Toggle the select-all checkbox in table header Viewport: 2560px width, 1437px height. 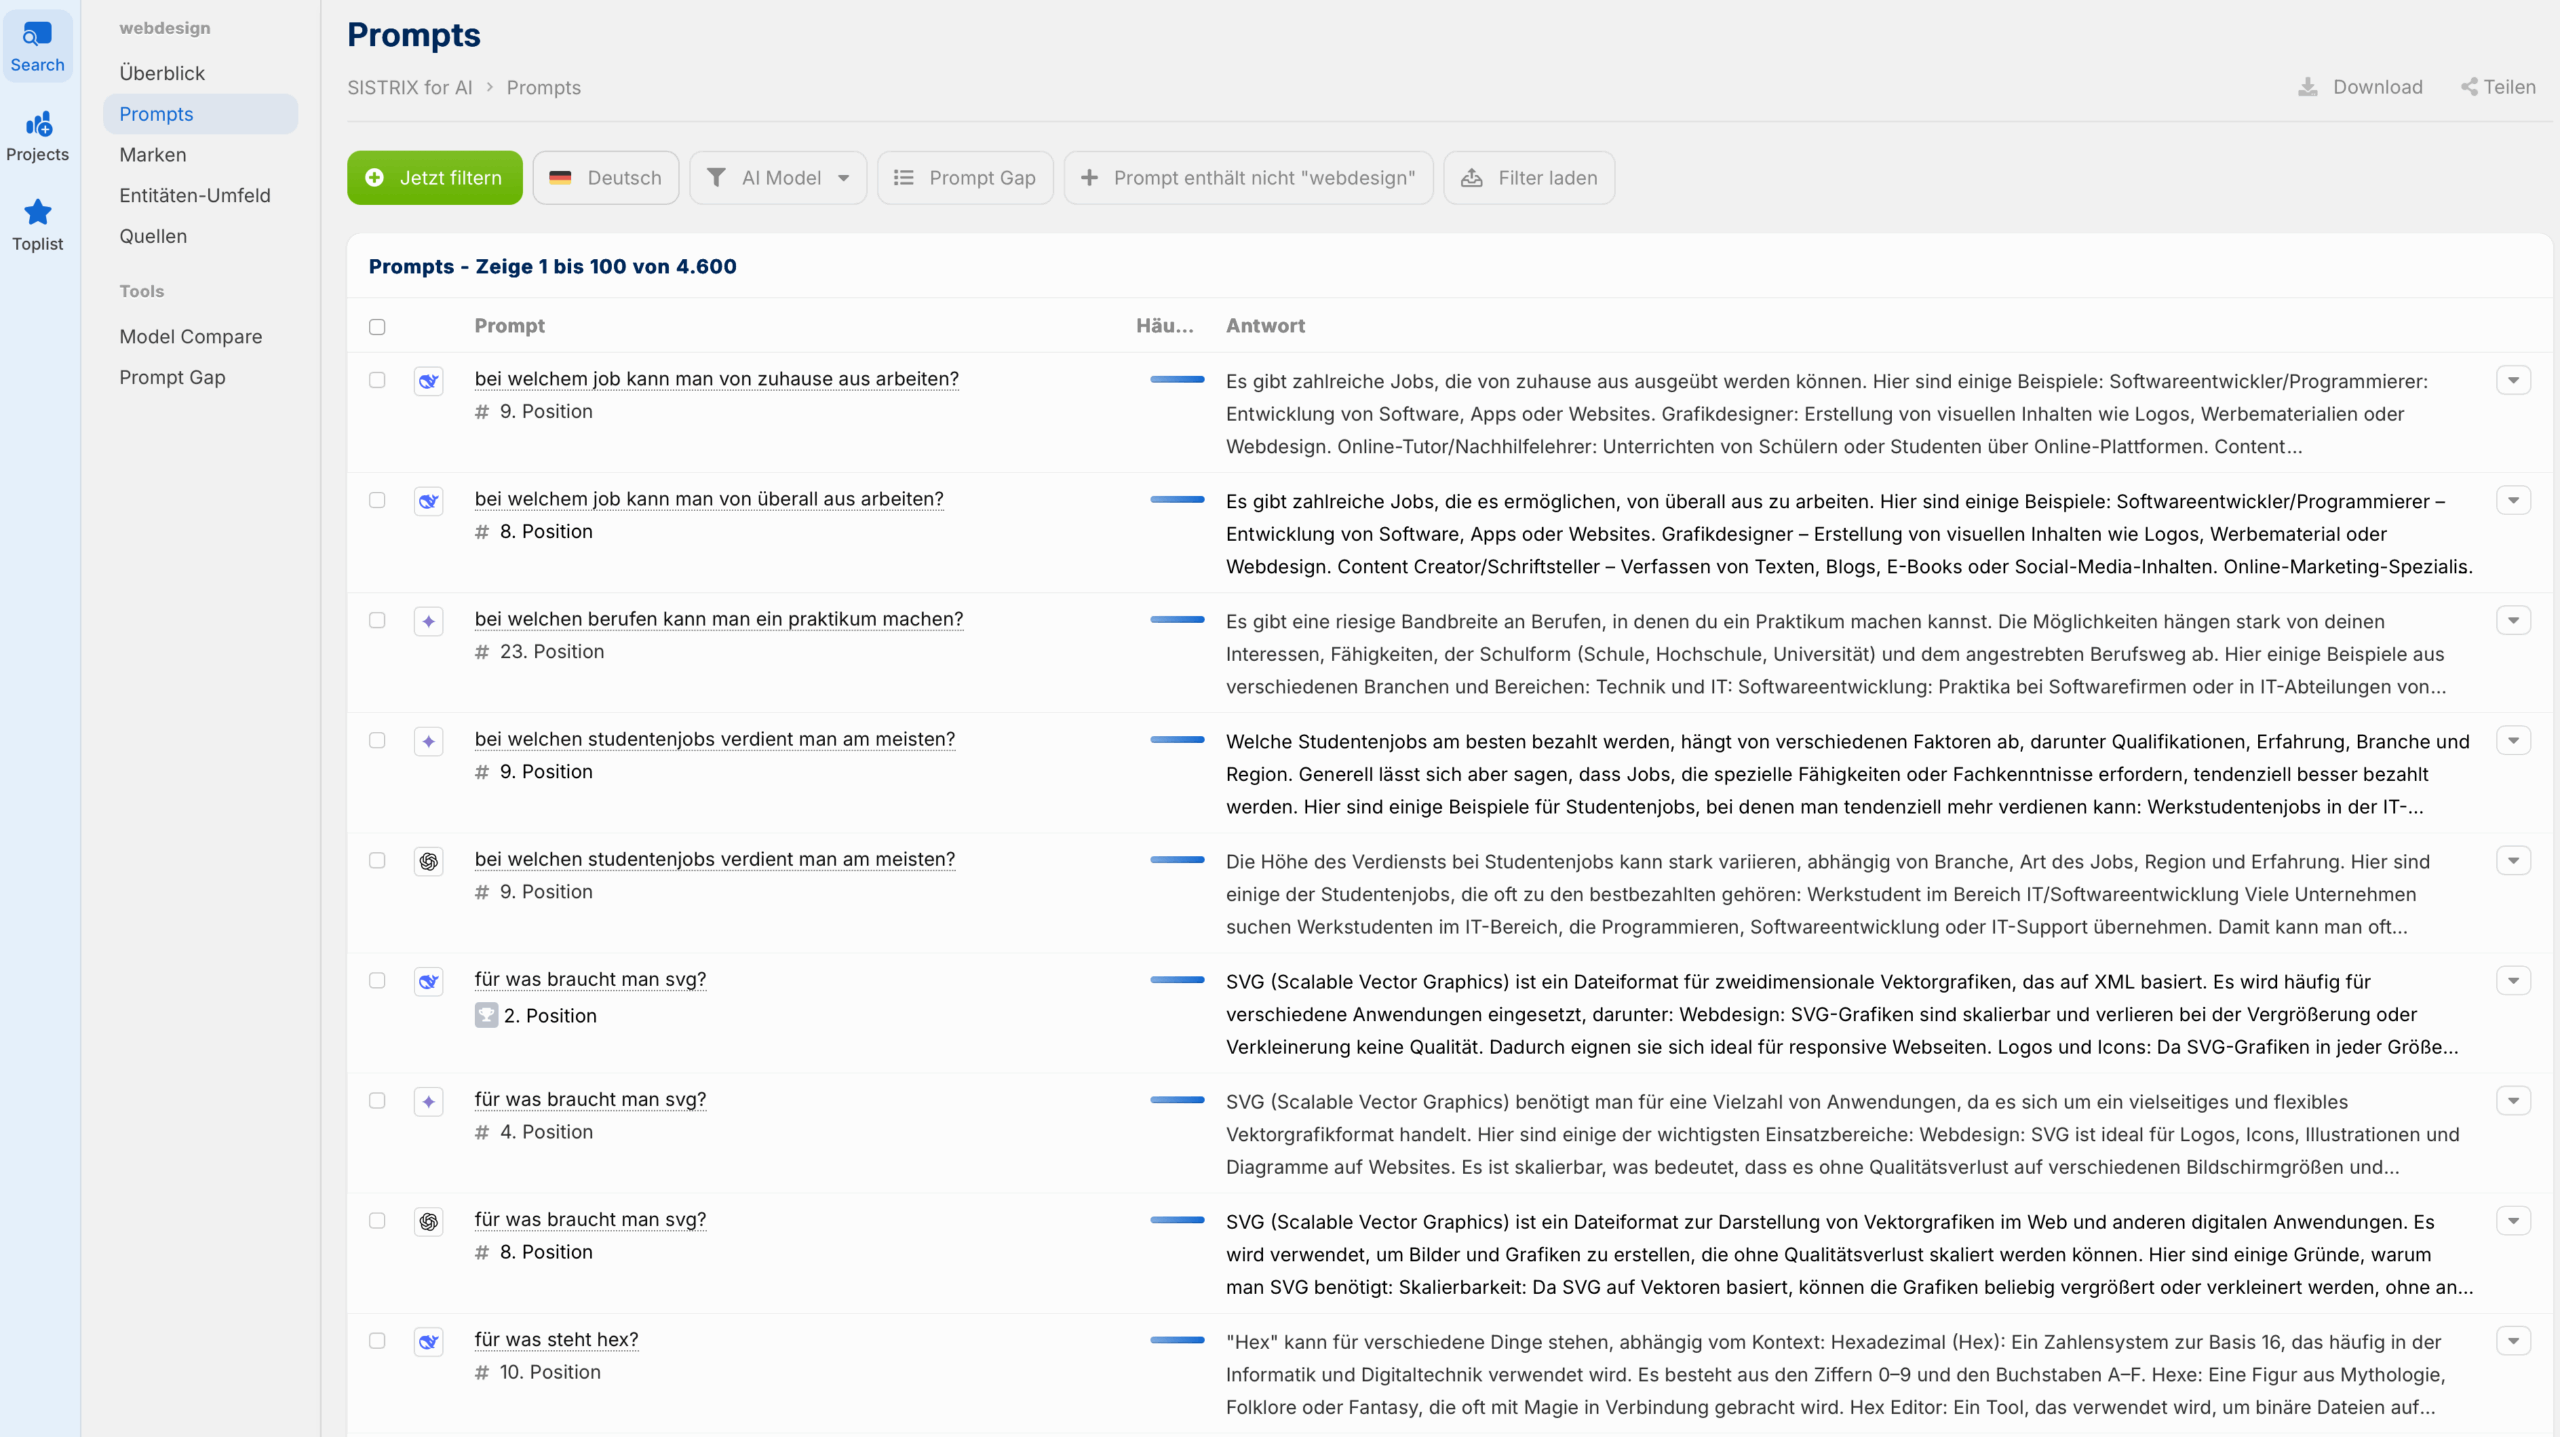coord(377,327)
